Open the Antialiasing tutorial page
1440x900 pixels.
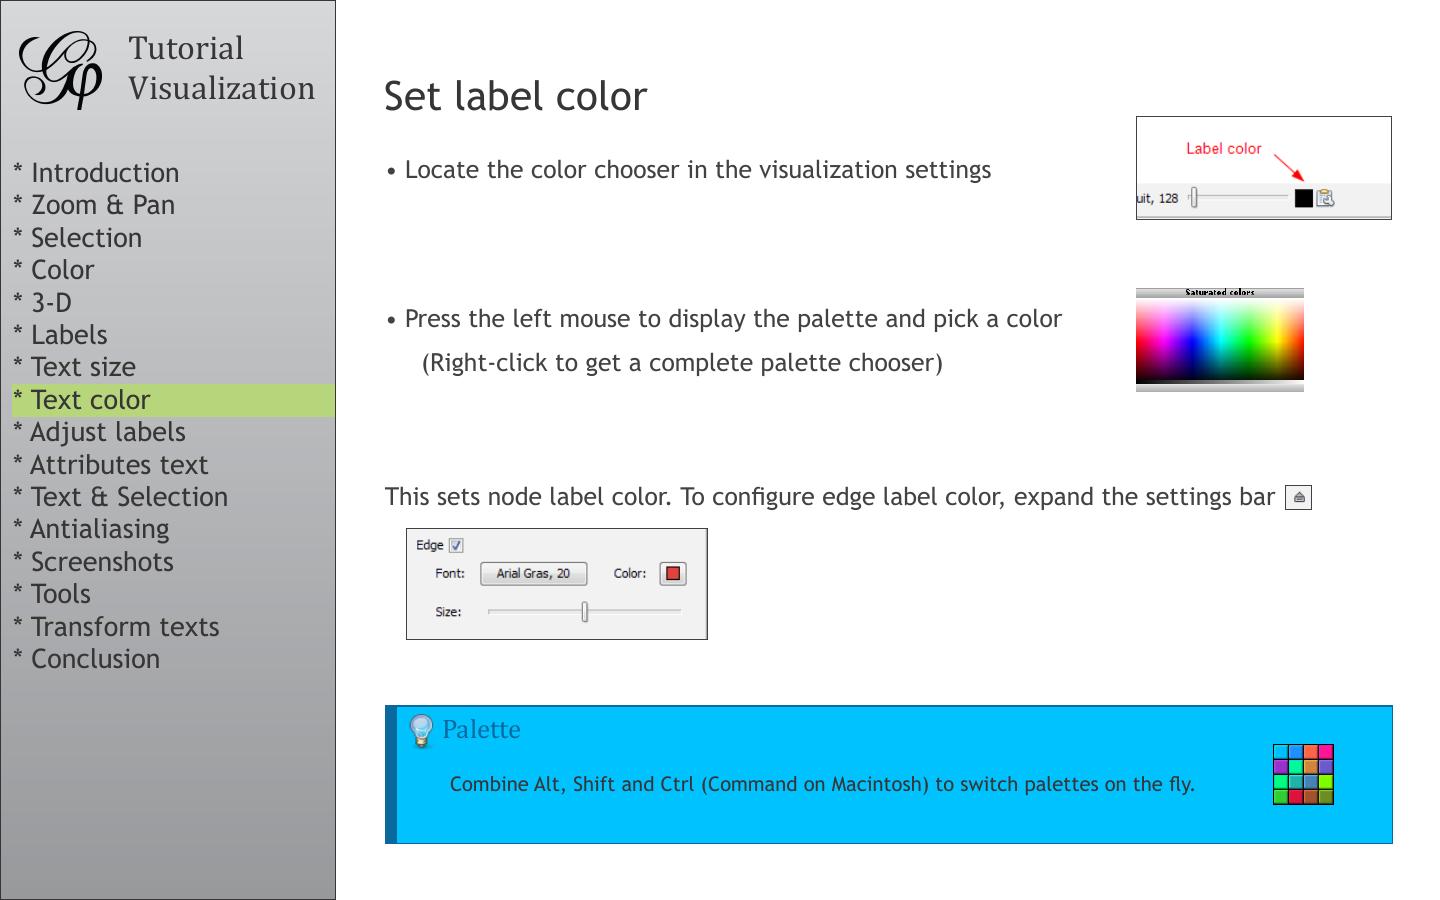99,529
